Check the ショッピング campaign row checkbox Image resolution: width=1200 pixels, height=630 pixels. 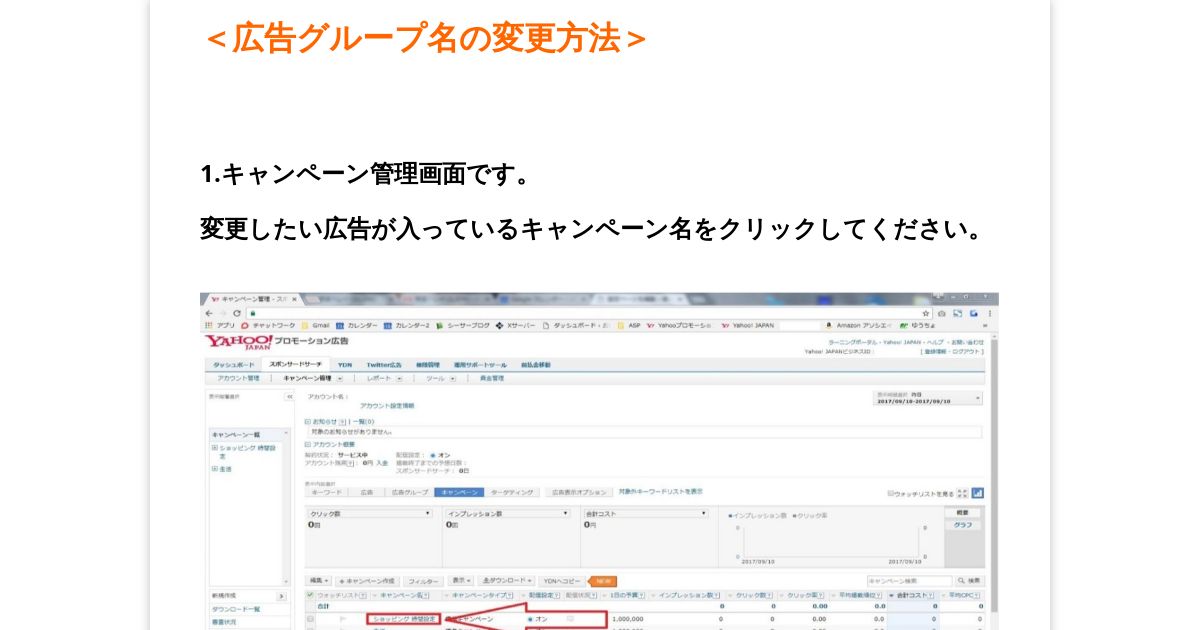[310, 619]
